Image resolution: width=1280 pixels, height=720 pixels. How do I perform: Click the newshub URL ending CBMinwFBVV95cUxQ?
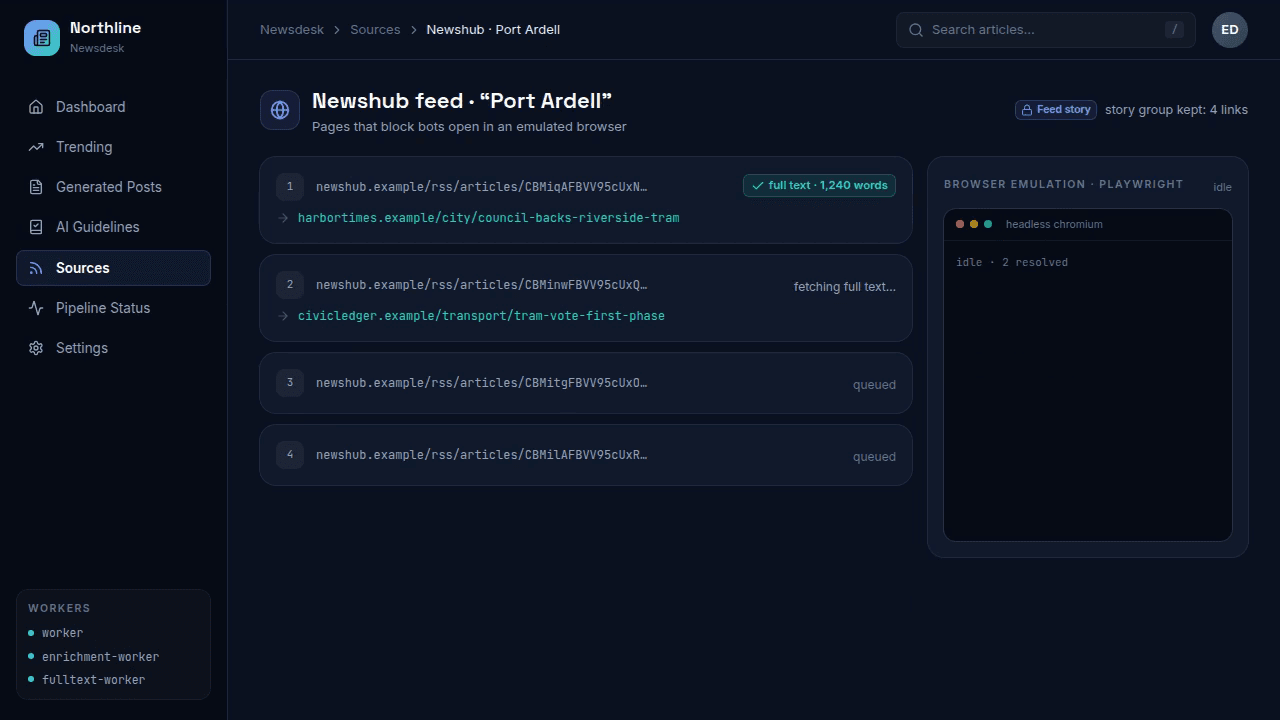pos(482,285)
